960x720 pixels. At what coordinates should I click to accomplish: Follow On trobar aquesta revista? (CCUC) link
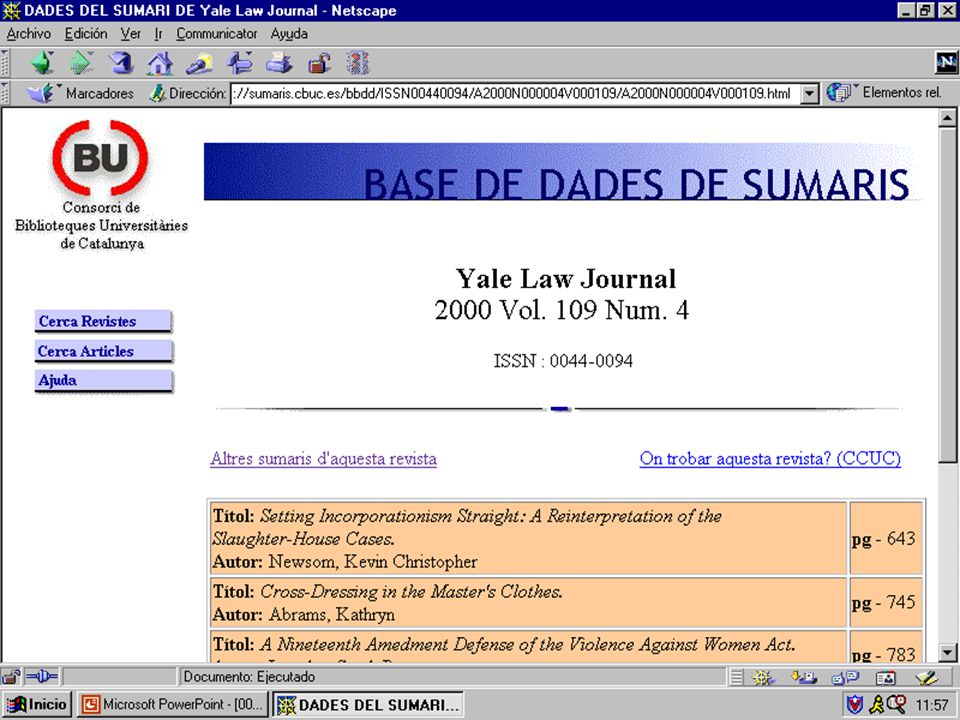tap(770, 459)
